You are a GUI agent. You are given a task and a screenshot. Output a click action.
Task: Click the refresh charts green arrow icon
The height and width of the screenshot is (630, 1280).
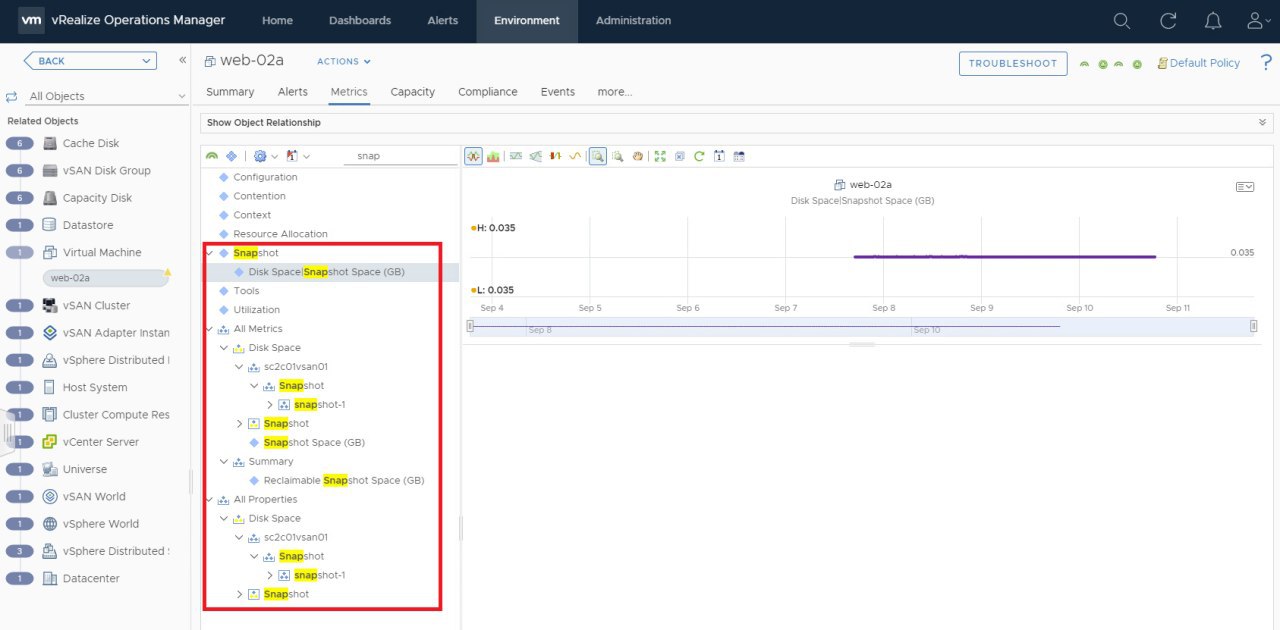click(699, 156)
